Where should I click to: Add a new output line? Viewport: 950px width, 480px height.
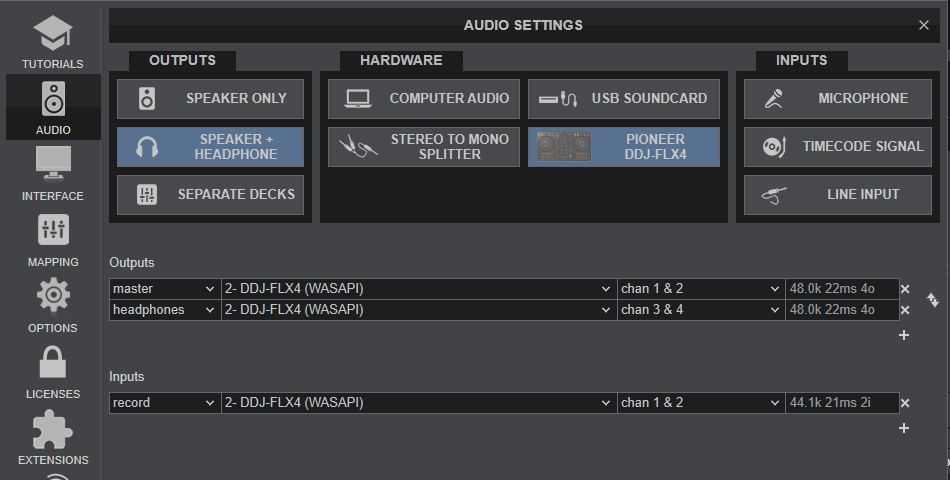(x=904, y=335)
